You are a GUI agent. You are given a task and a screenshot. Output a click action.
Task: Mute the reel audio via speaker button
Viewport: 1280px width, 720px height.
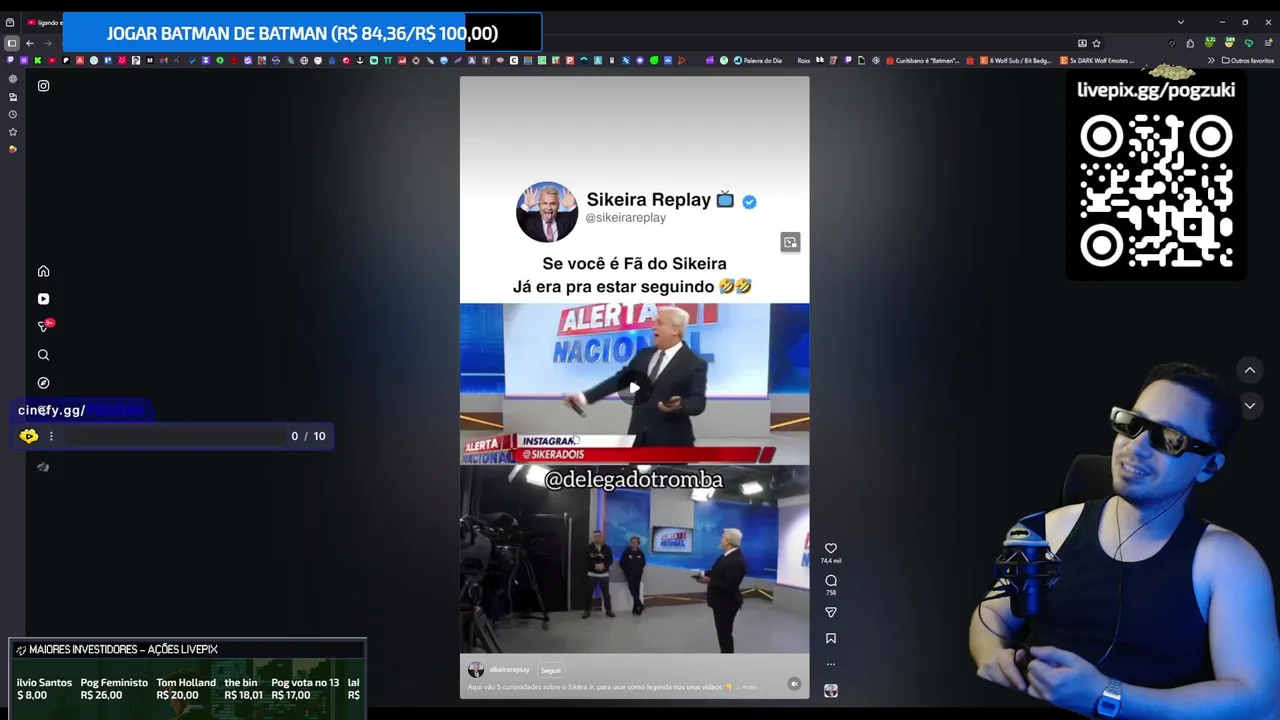tap(794, 684)
